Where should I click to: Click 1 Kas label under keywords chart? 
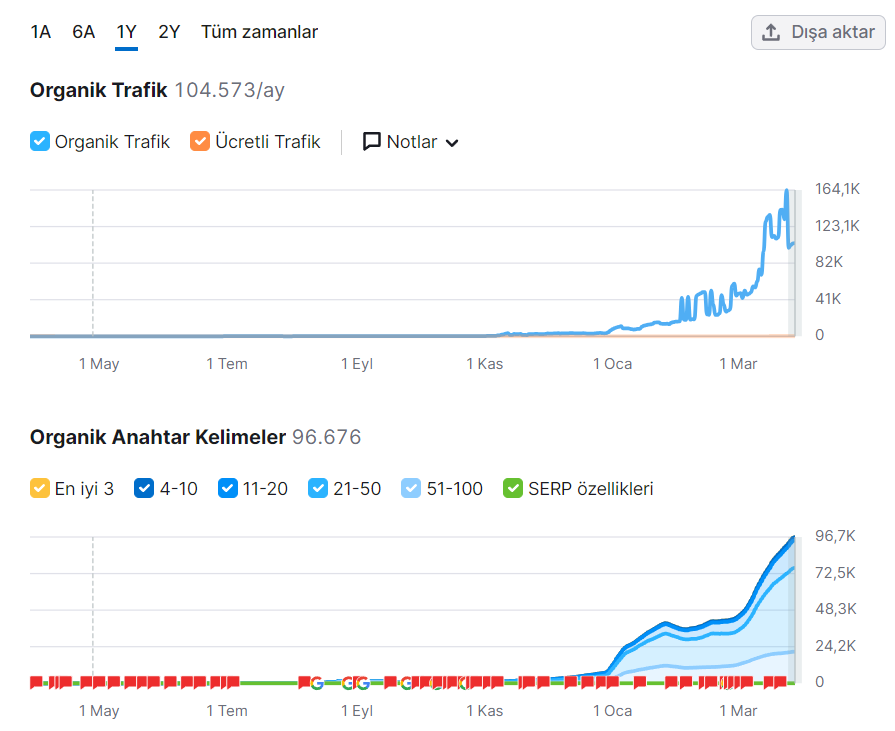point(485,711)
